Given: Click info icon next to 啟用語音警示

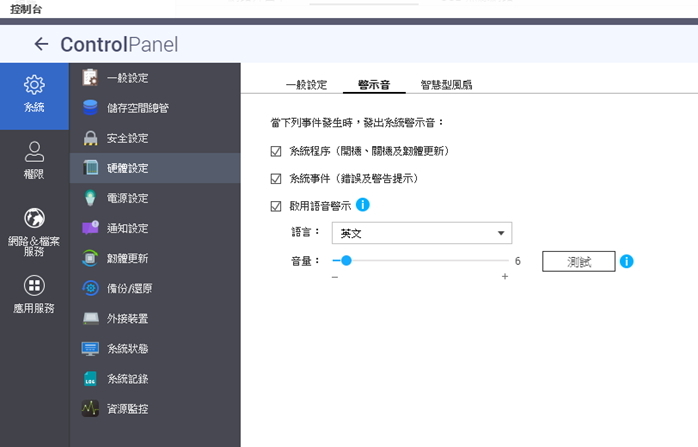Looking at the screenshot, I should (363, 205).
